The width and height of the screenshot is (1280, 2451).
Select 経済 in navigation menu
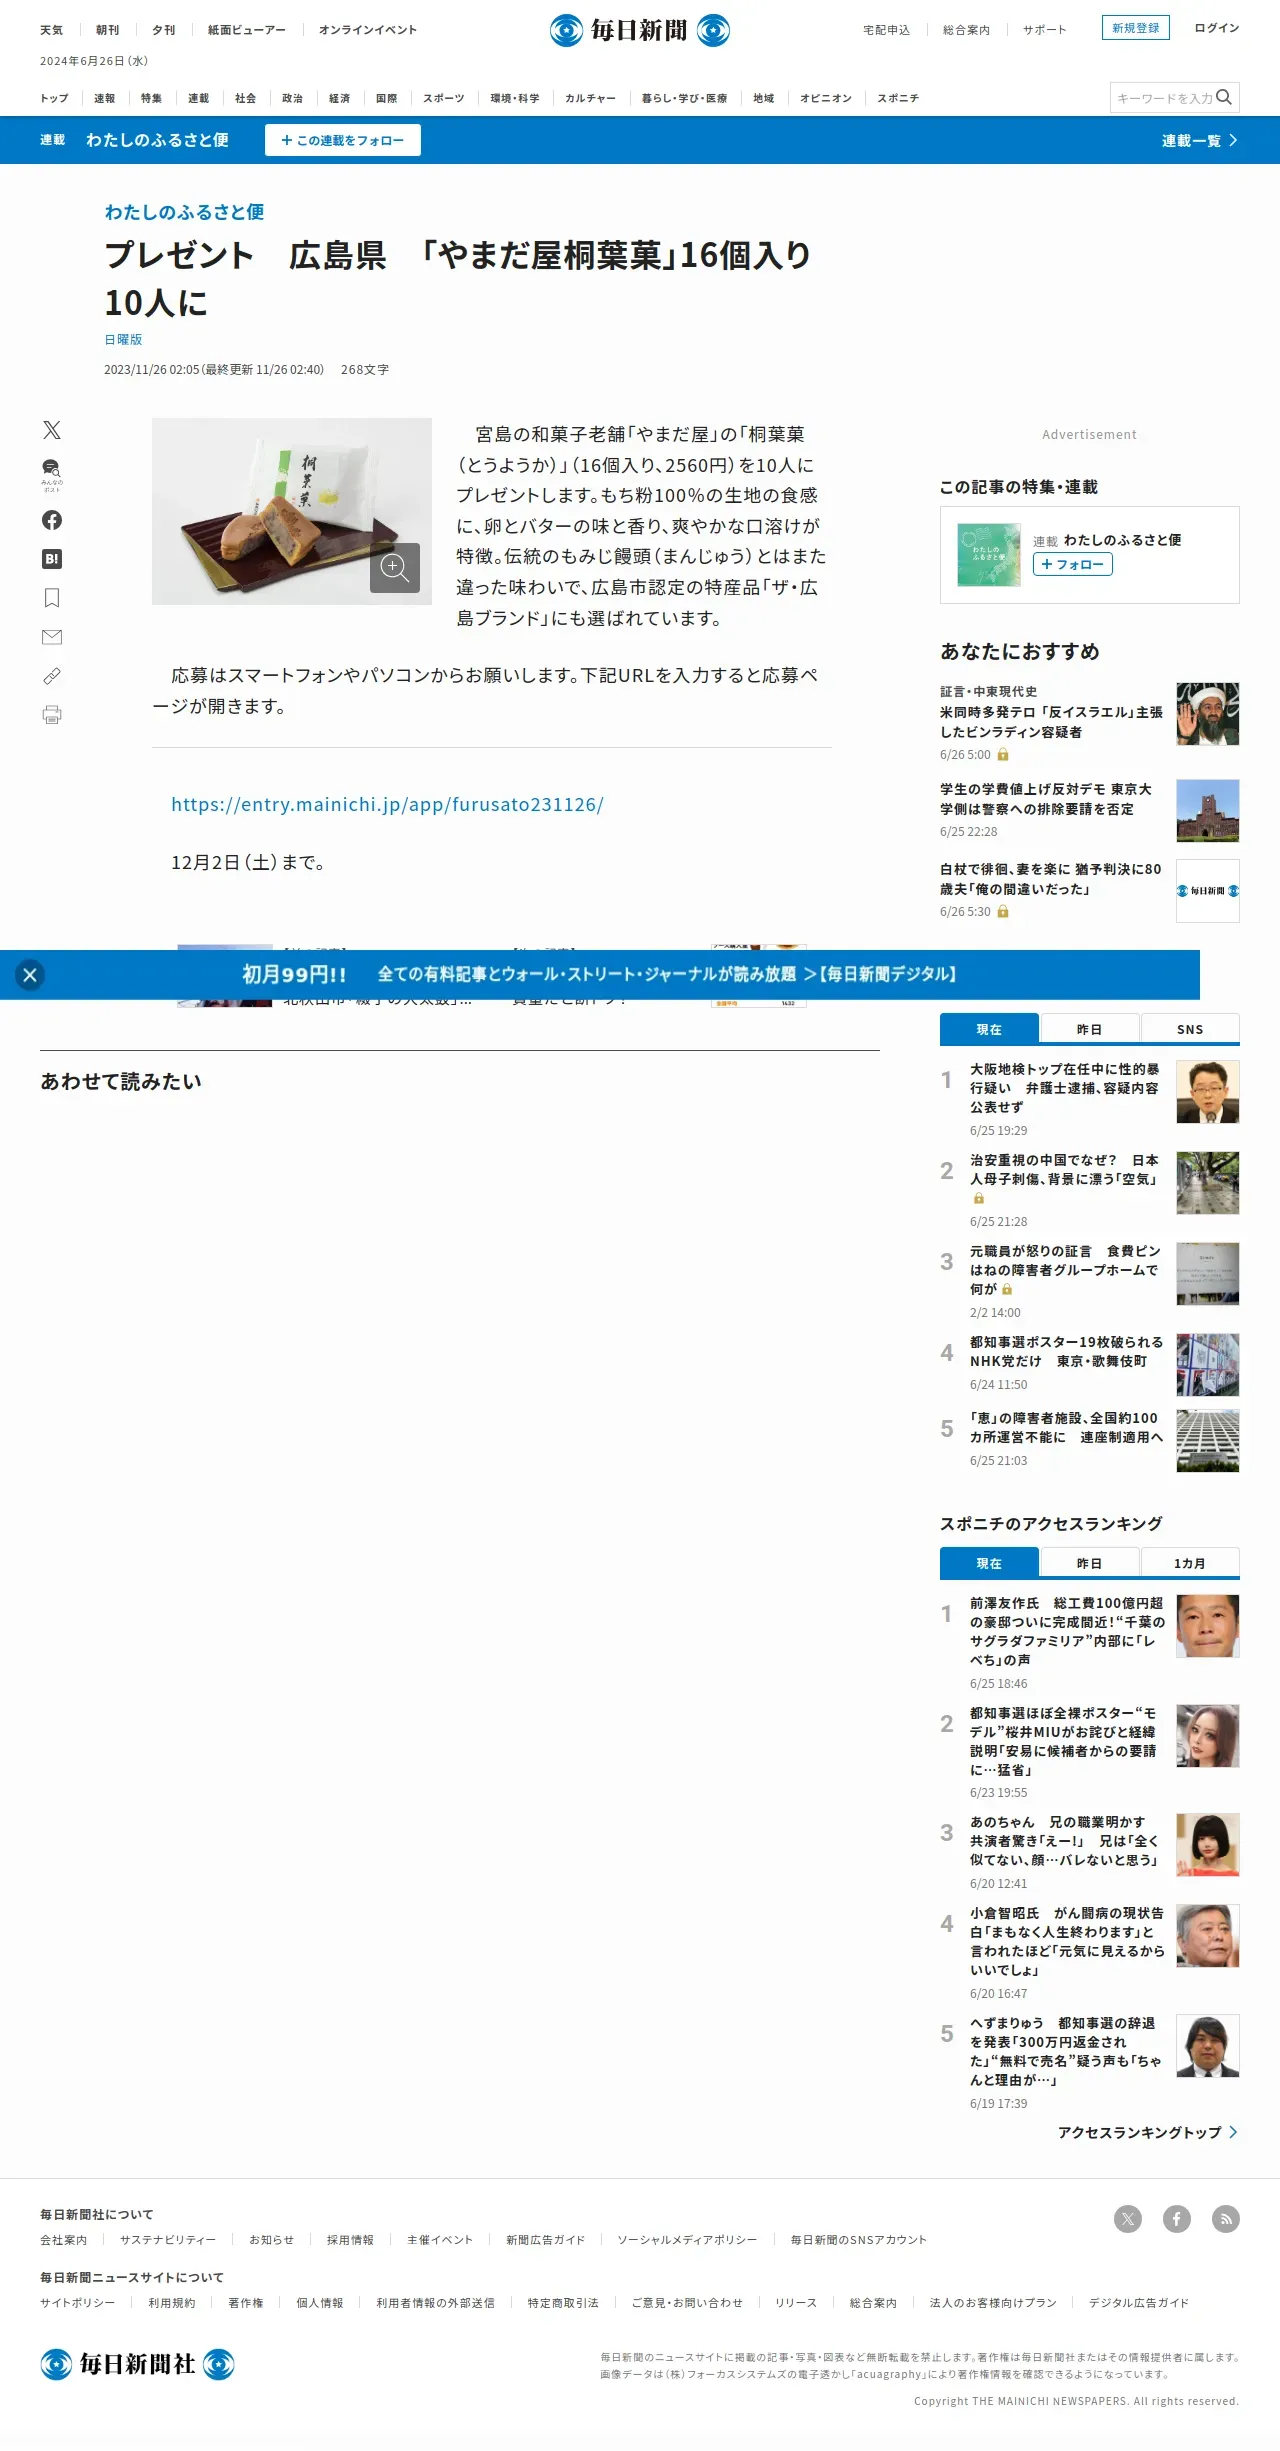(340, 98)
